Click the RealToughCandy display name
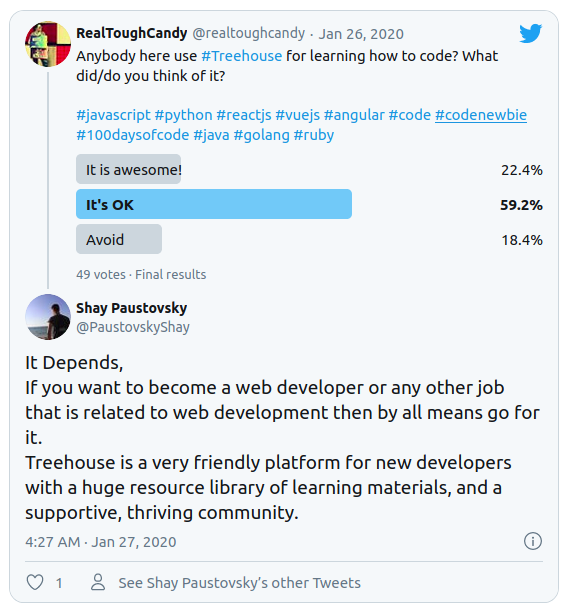The height and width of the screenshot is (616, 572). coord(132,34)
